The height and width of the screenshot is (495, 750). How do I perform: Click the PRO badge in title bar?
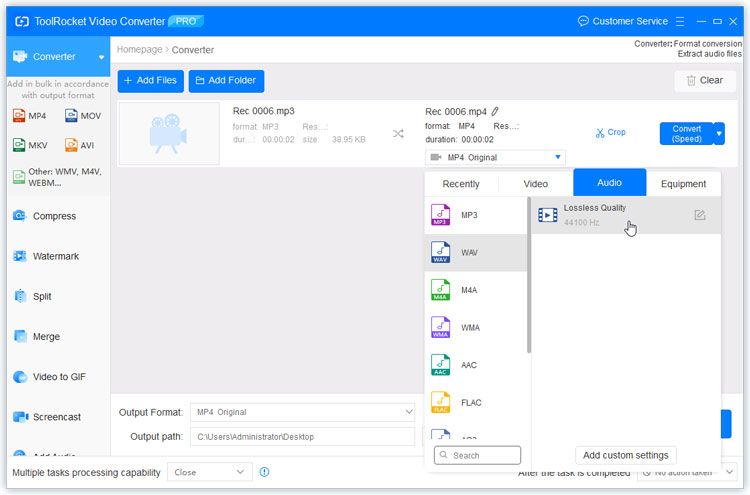[x=186, y=21]
